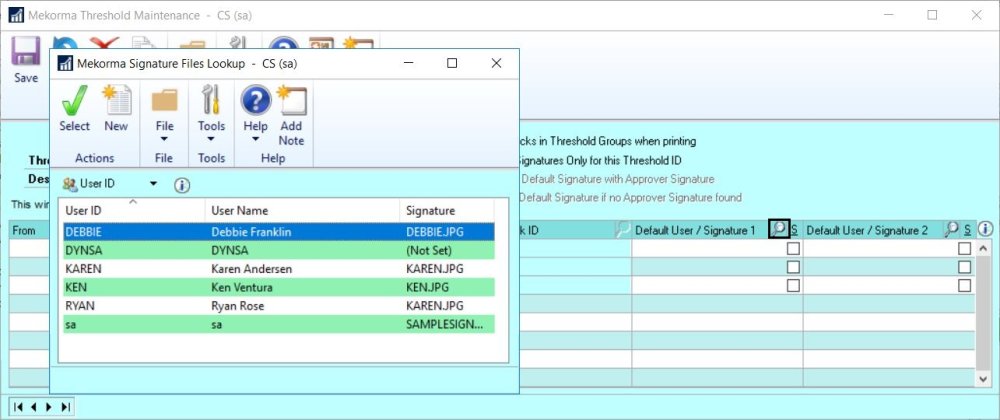Click the (Not Set) signature cell
Viewport: 1000px width, 420px height.
point(427,250)
